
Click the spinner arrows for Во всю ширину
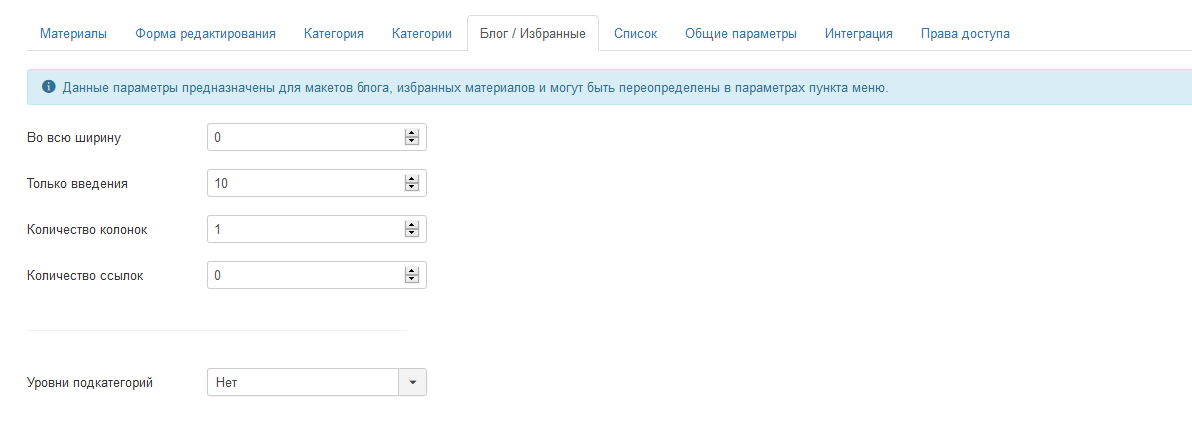[x=411, y=137]
